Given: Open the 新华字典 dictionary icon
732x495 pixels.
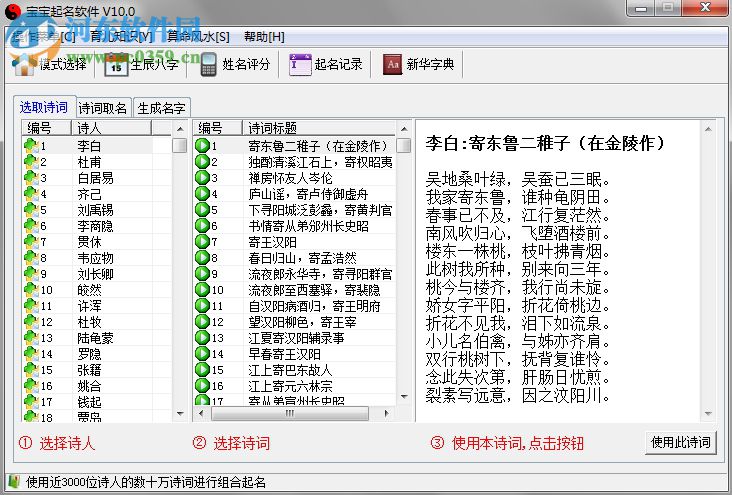Looking at the screenshot, I should (392, 64).
